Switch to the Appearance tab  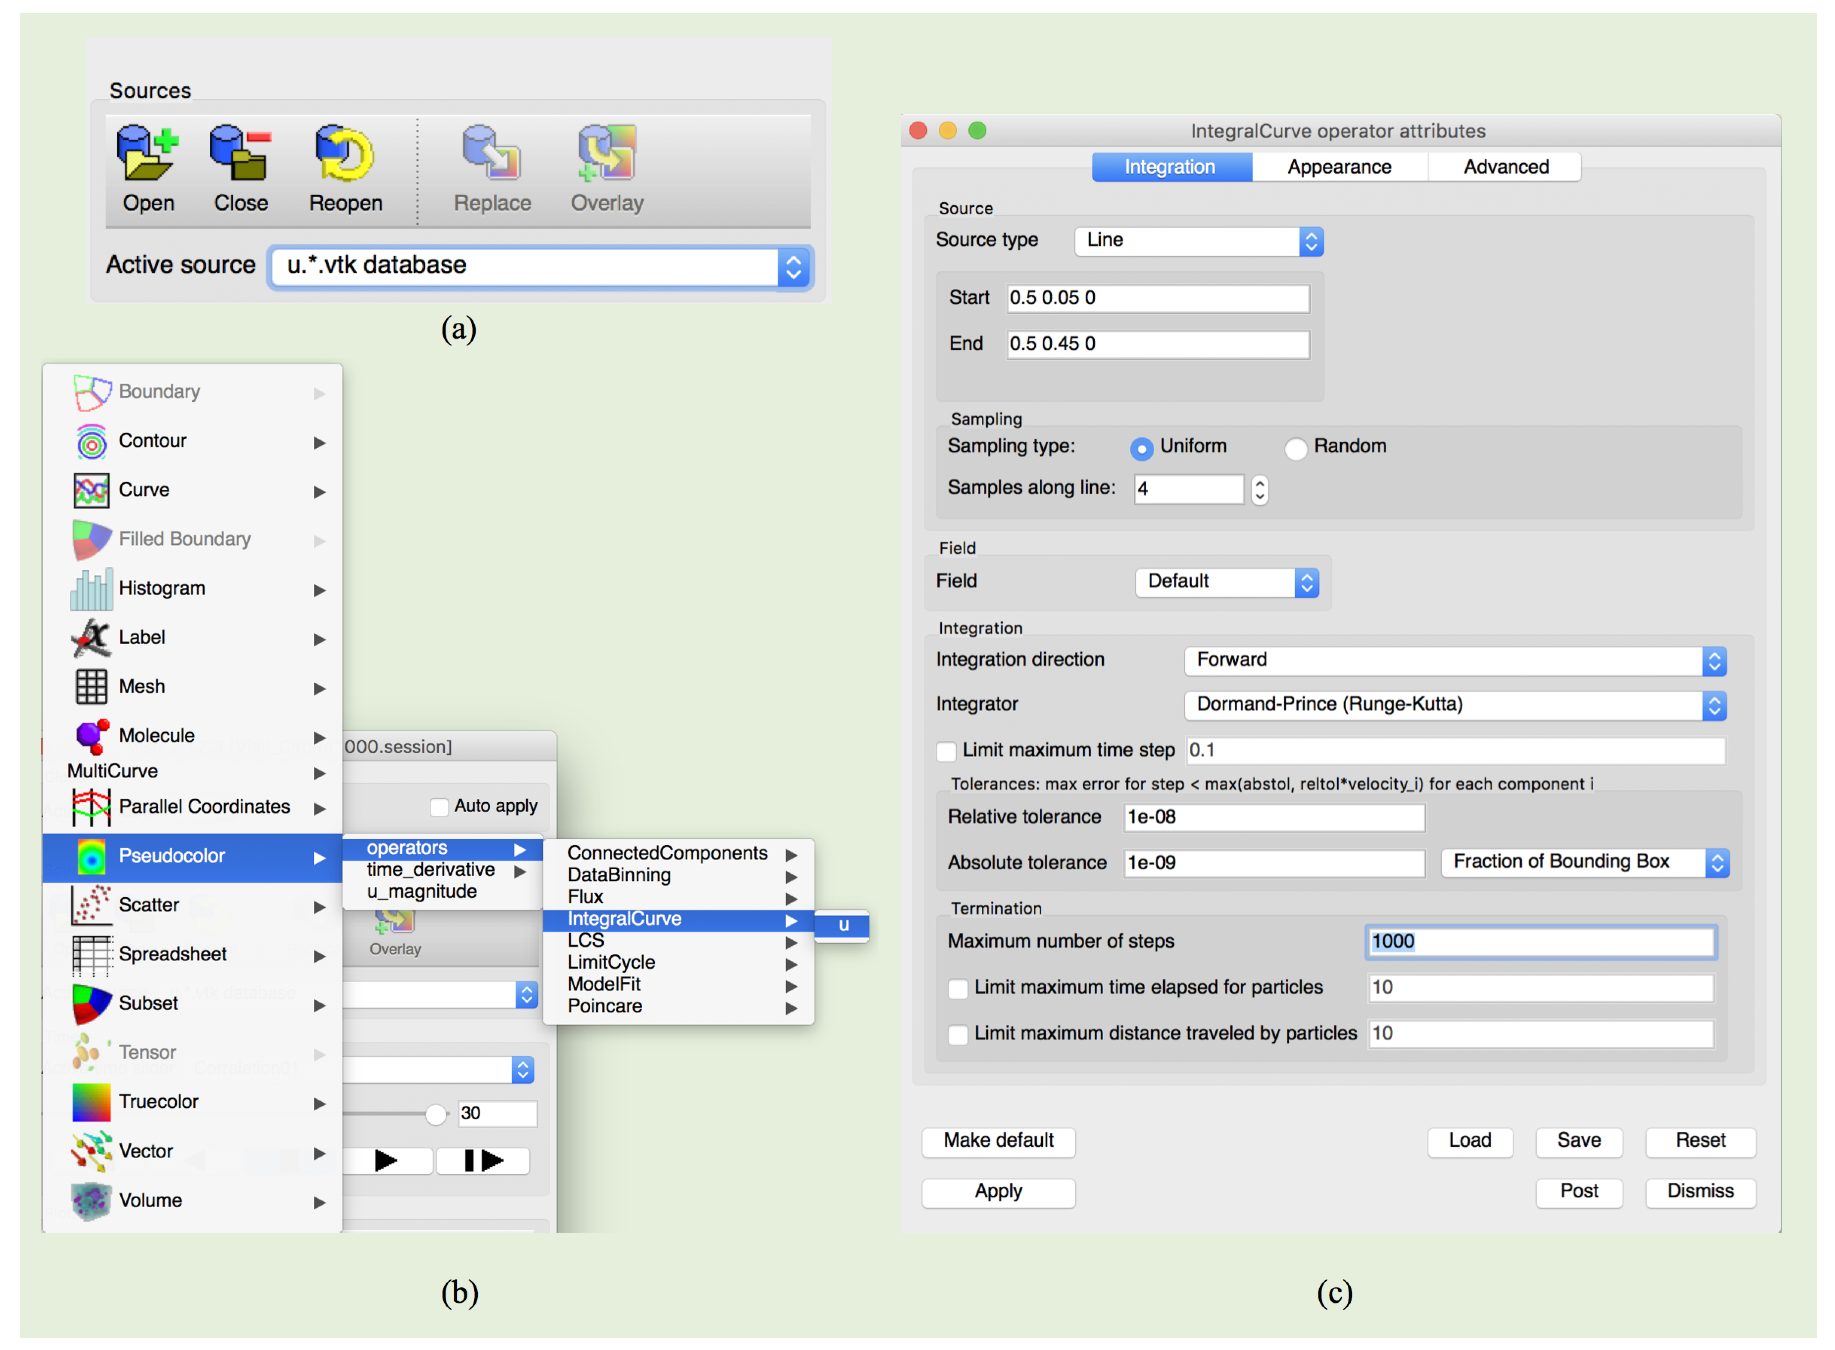click(1338, 167)
